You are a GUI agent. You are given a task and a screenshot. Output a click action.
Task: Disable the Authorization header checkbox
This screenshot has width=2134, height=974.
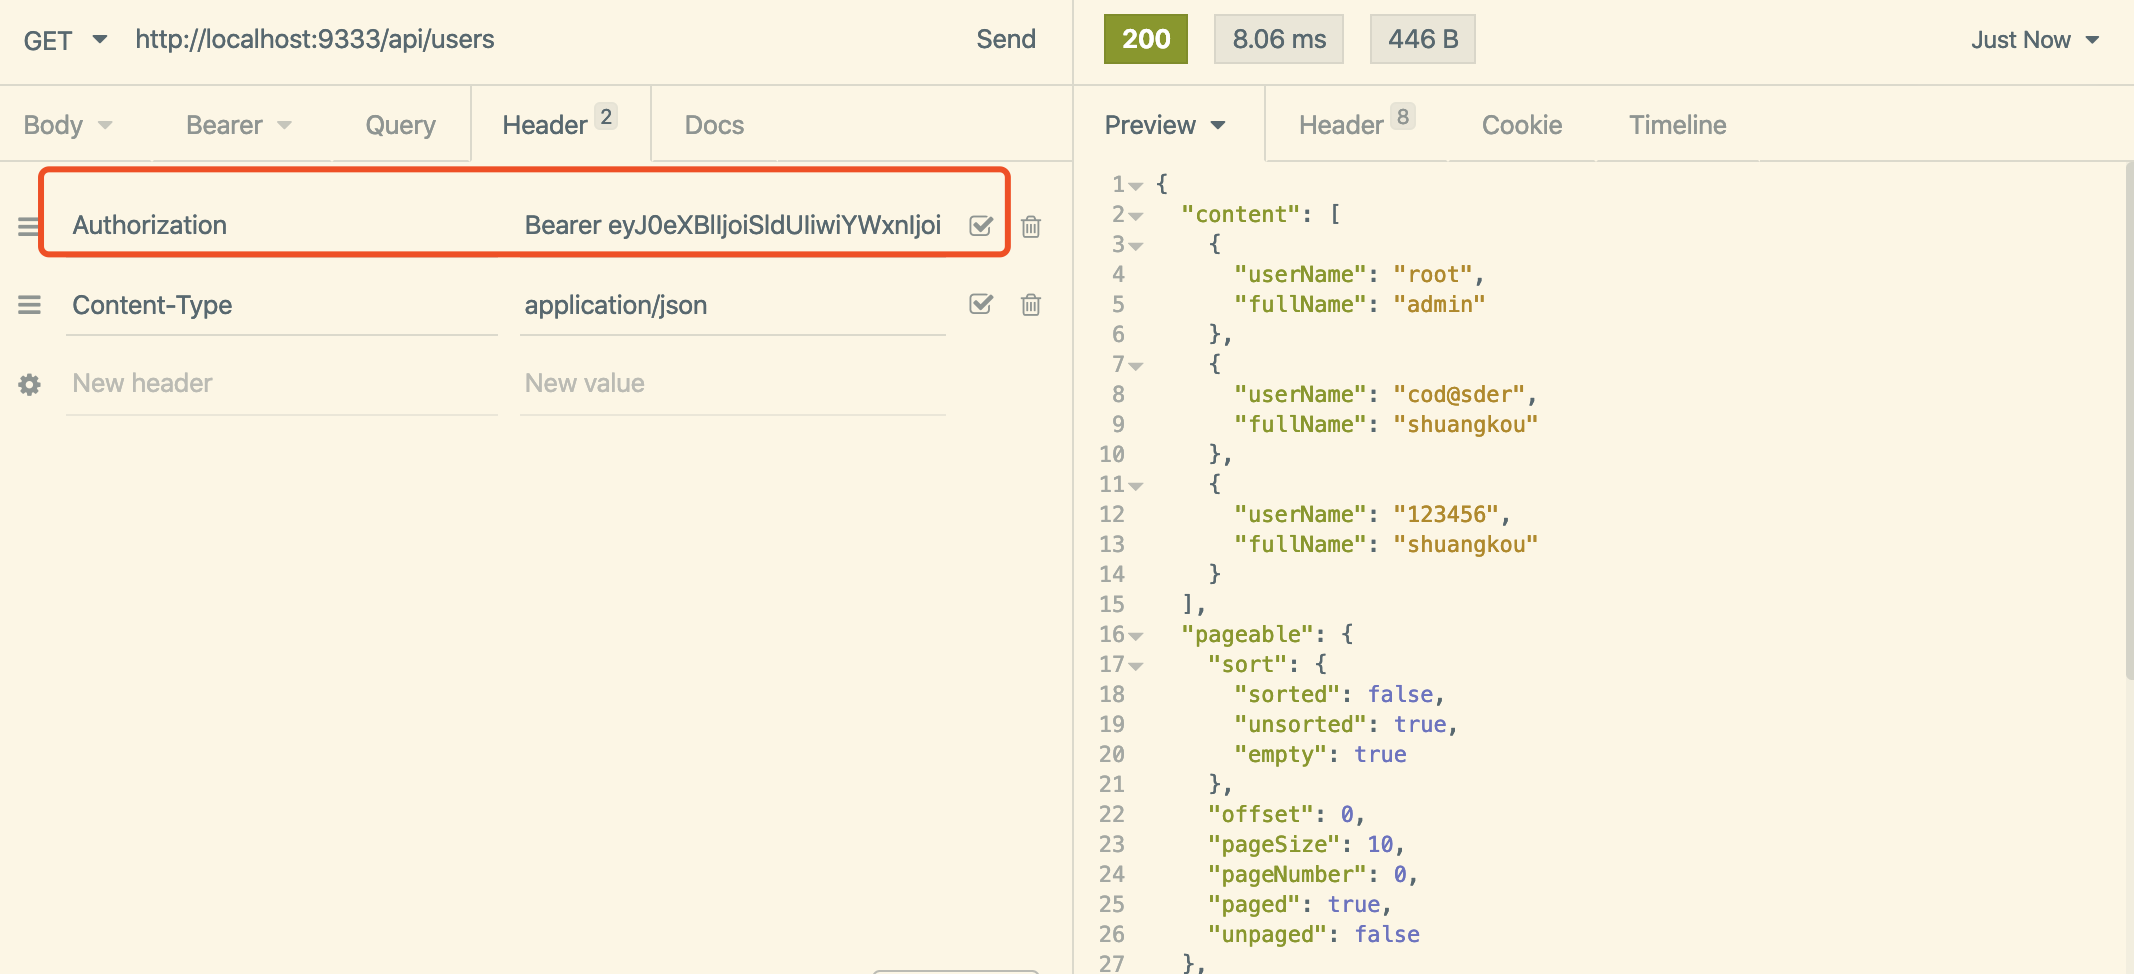(x=981, y=225)
